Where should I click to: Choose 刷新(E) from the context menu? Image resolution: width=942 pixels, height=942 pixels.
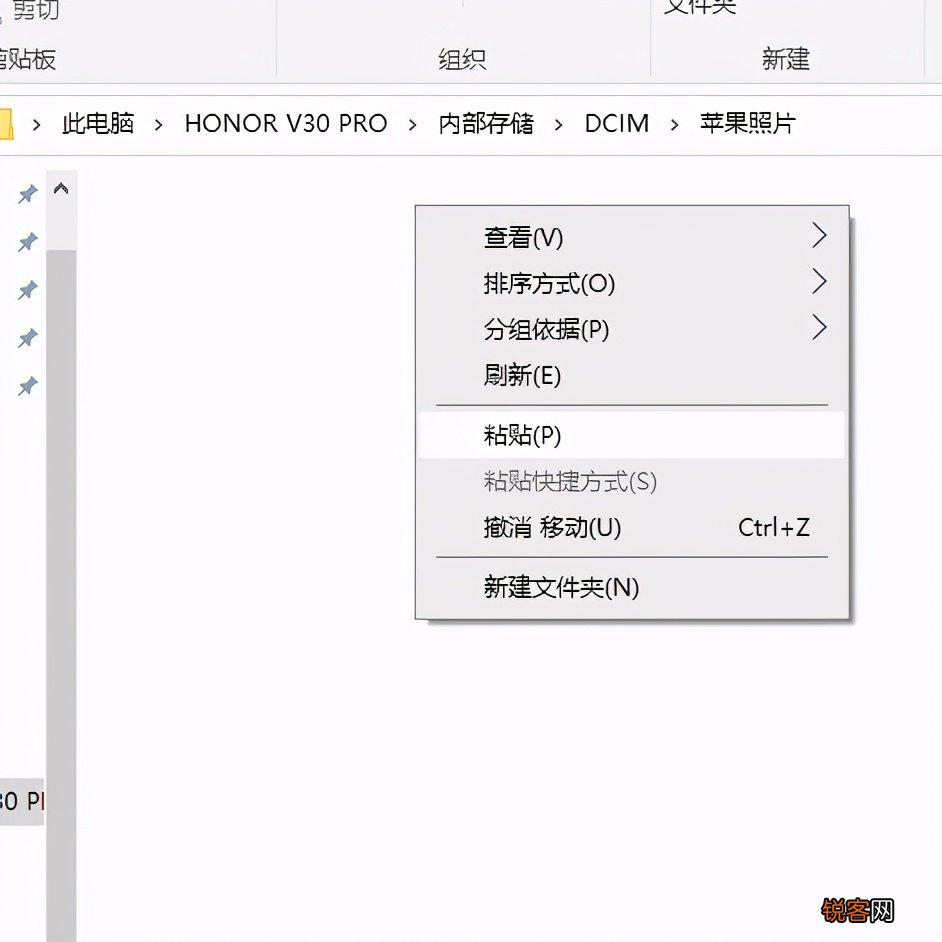point(631,375)
